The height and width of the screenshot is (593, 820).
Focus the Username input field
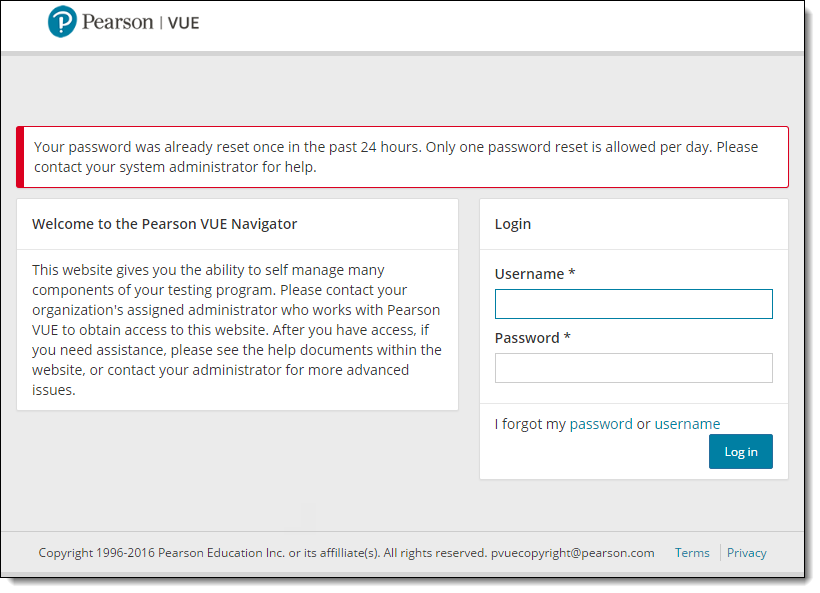click(633, 304)
